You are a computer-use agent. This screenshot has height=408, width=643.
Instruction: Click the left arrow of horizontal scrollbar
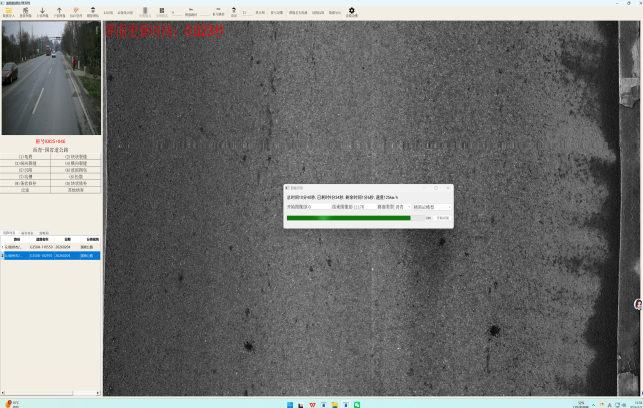pos(3,393)
